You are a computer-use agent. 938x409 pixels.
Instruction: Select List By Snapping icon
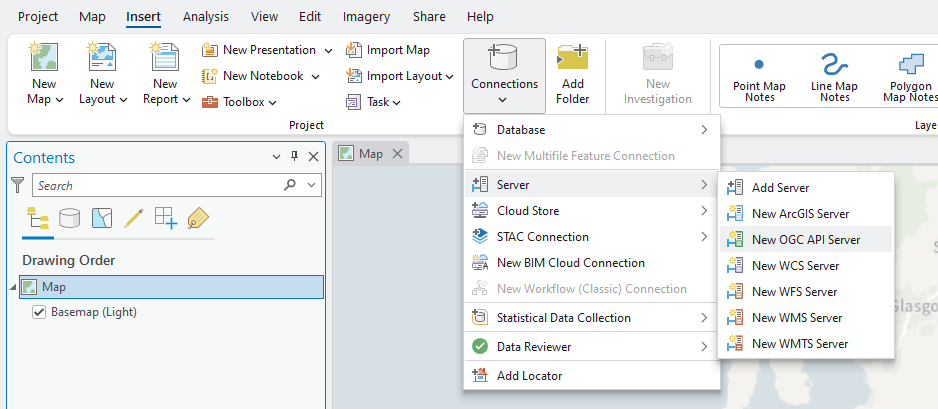click(166, 218)
